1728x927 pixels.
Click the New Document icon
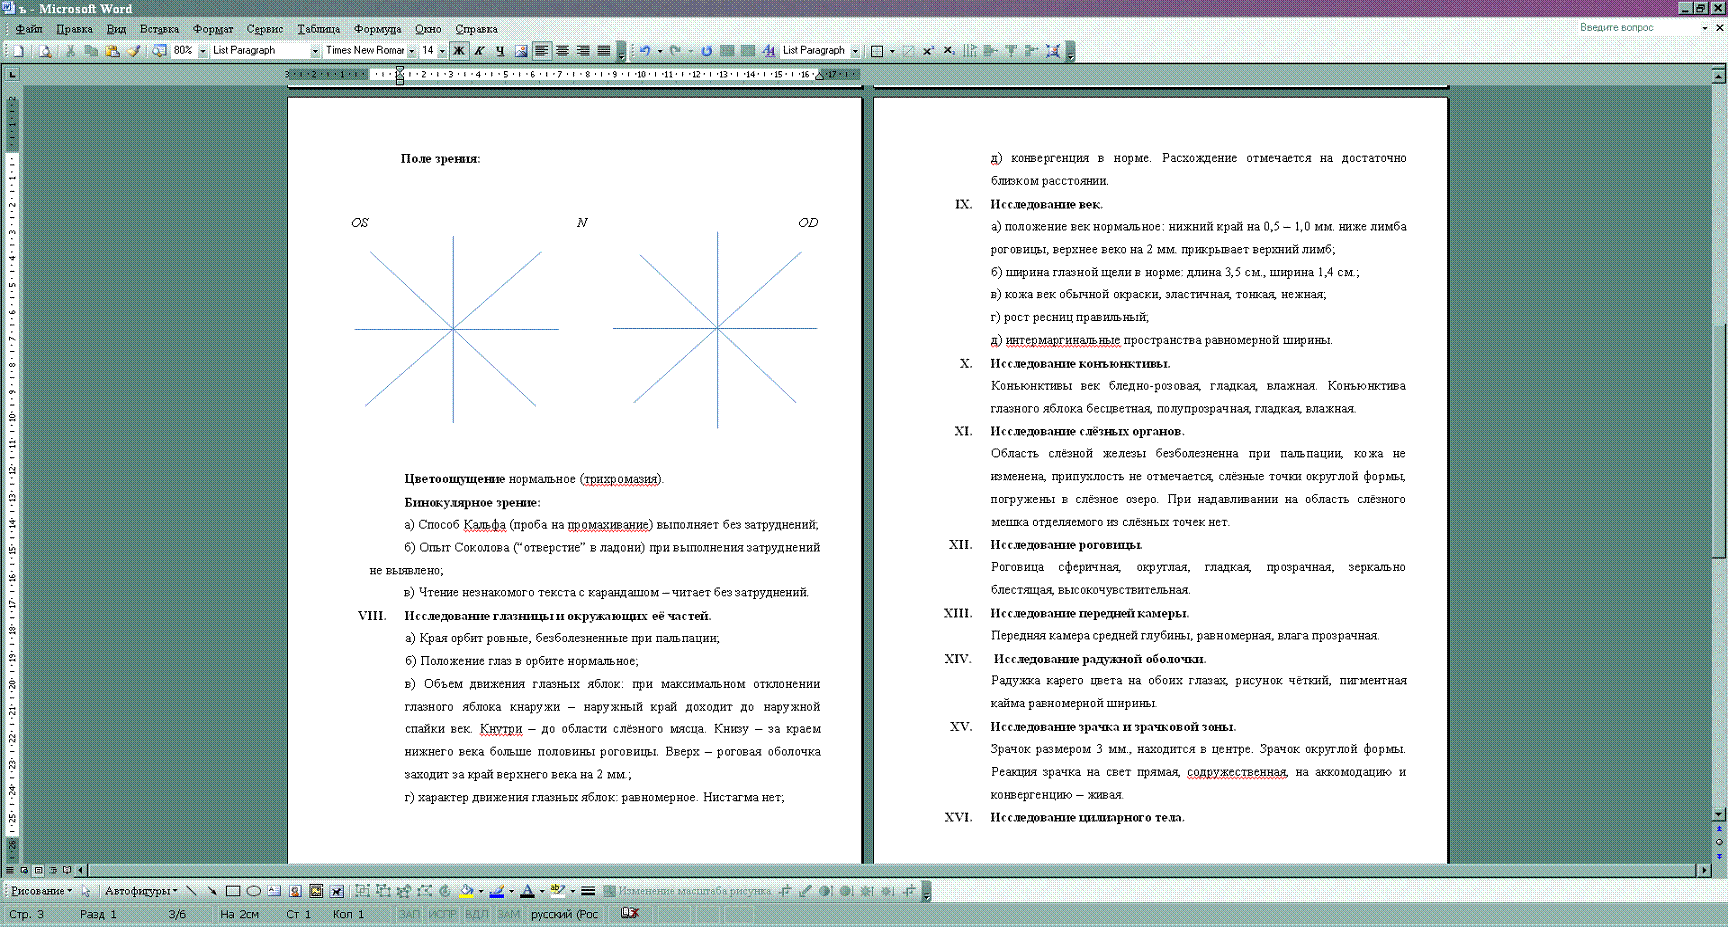coord(18,51)
